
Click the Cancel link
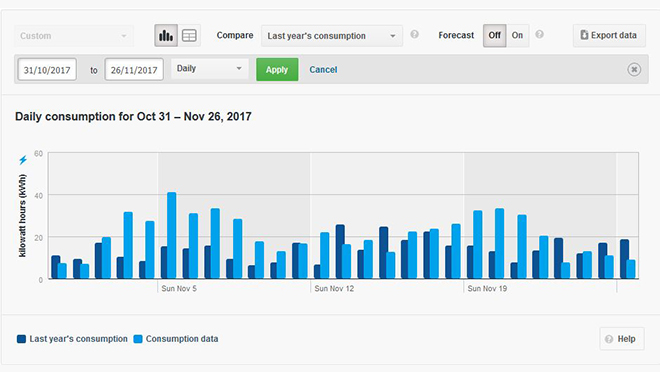tap(323, 70)
